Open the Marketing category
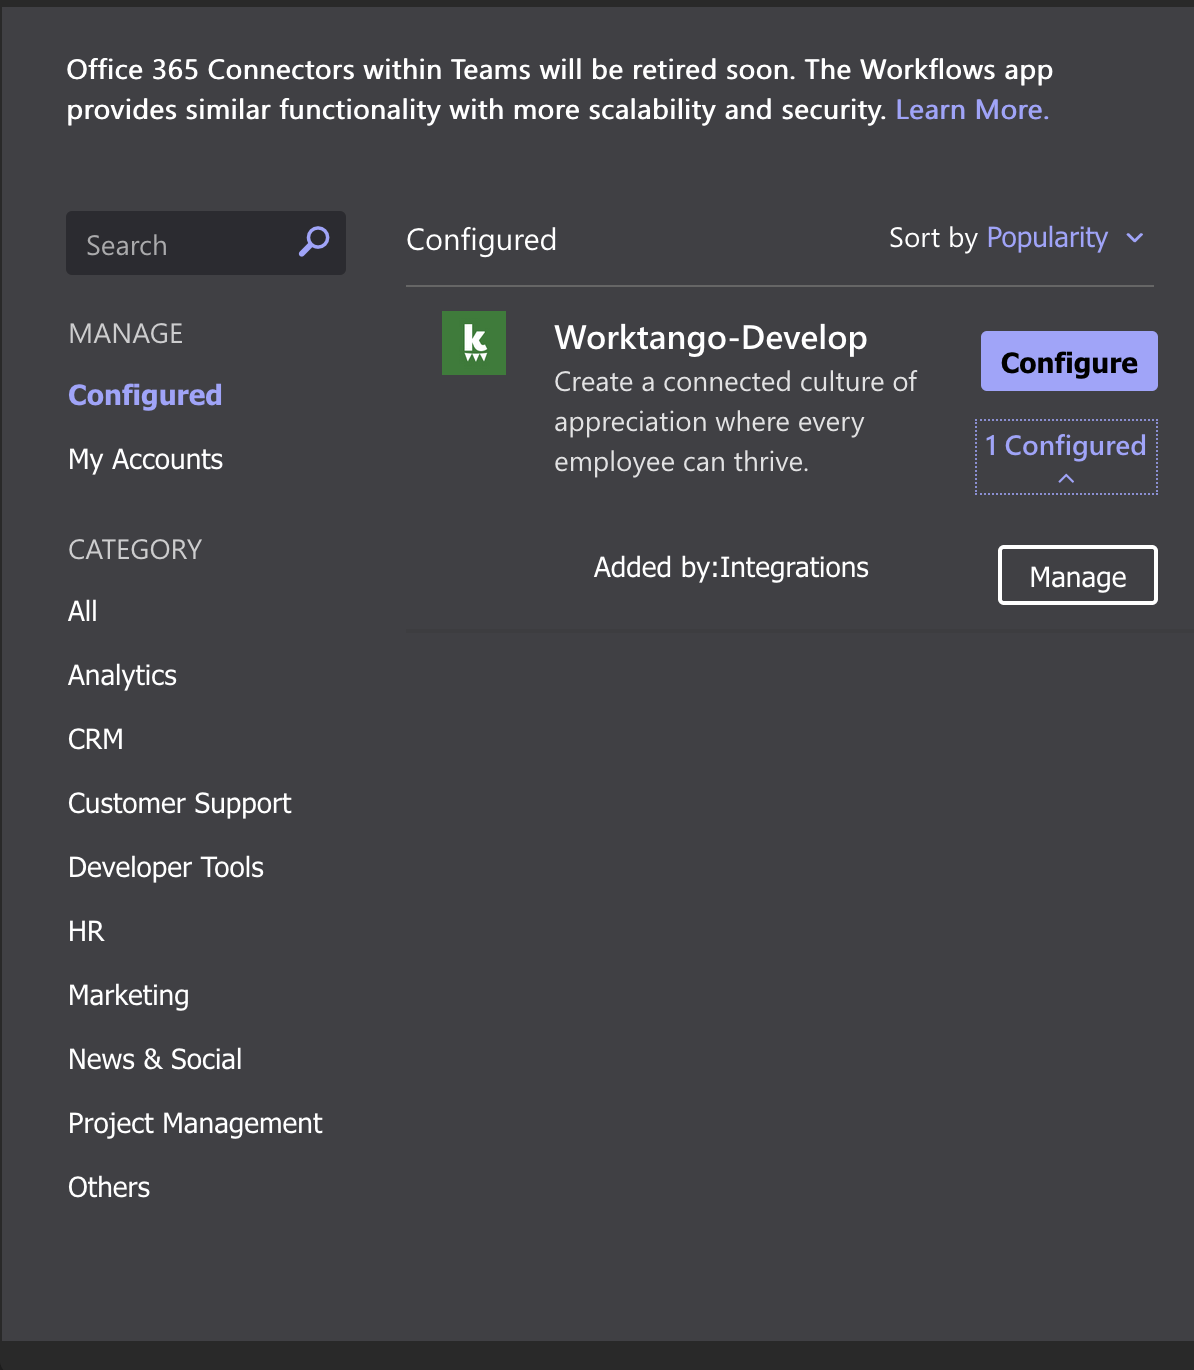This screenshot has height=1370, width=1194. (x=129, y=995)
